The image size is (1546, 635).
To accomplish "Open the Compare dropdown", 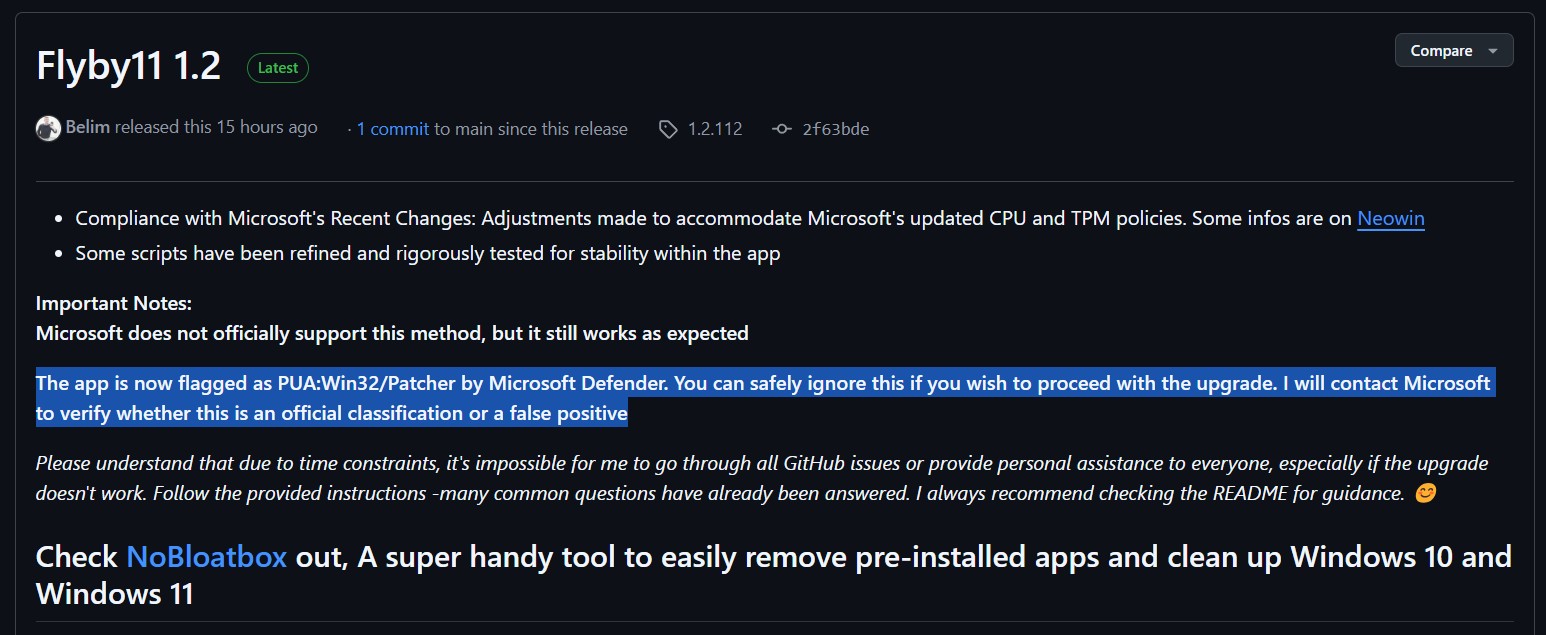I will pyautogui.click(x=1453, y=50).
